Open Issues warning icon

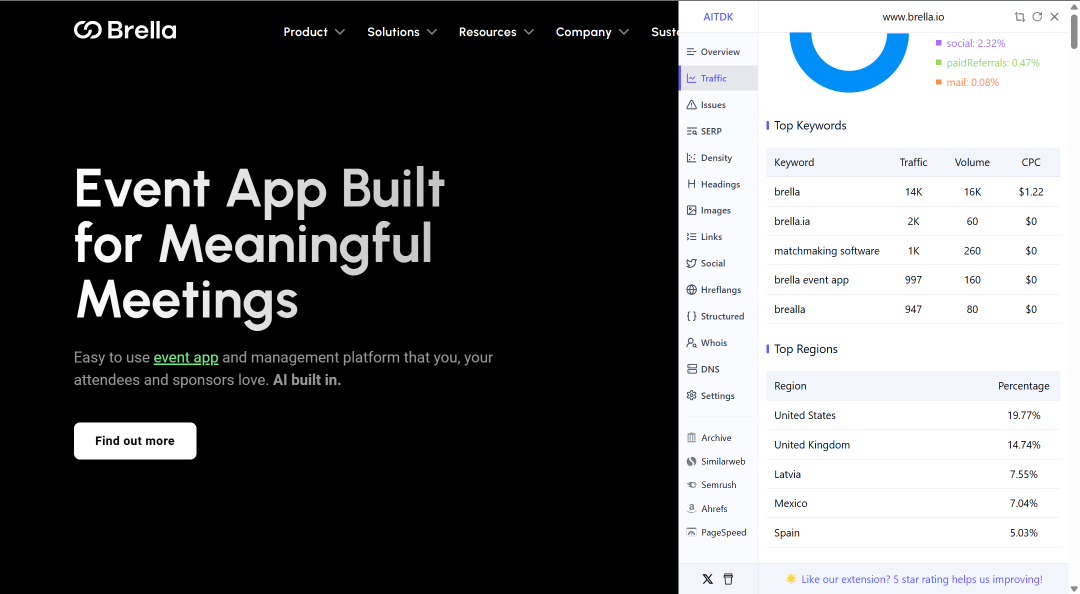point(692,105)
